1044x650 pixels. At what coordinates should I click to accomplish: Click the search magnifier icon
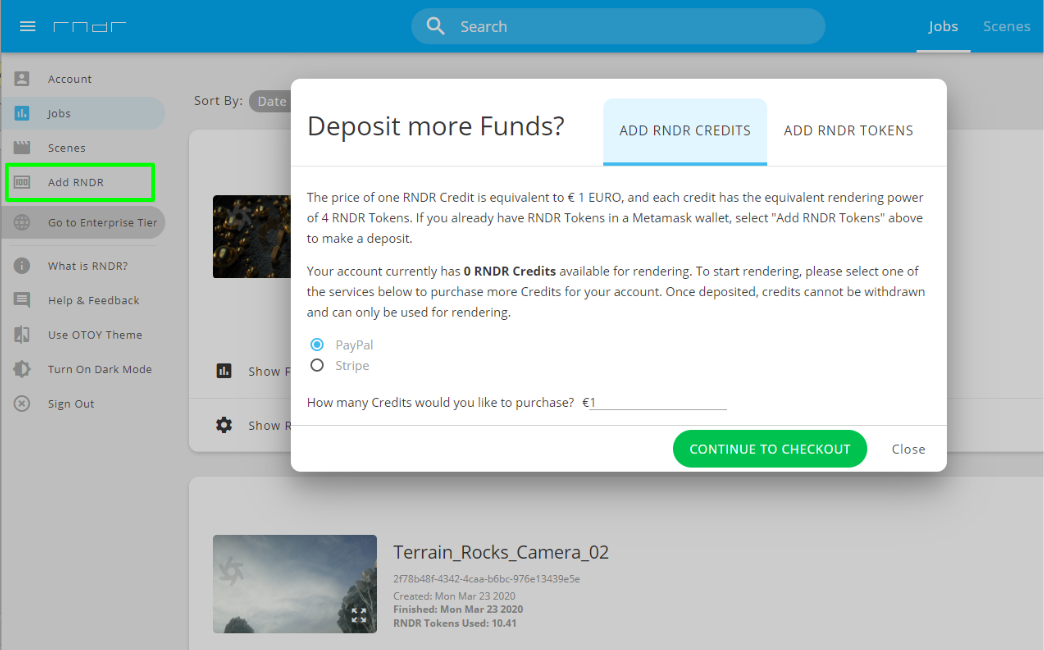[x=435, y=26]
